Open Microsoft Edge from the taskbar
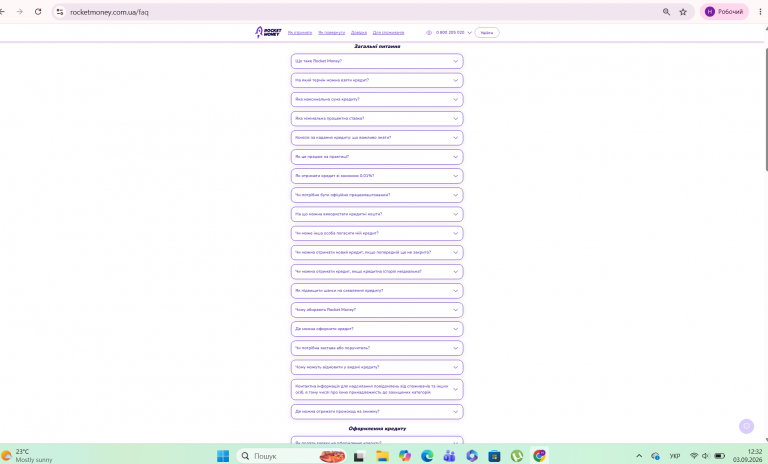Image resolution: width=768 pixels, height=464 pixels. (427, 456)
